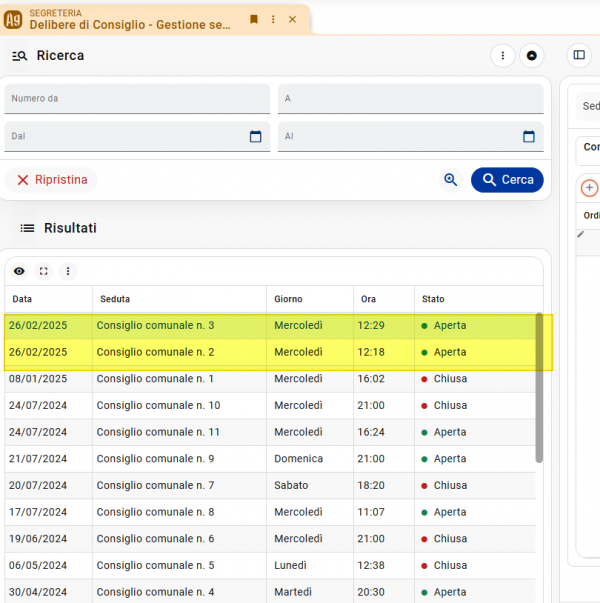Image resolution: width=600 pixels, height=603 pixels.
Task: Select row Consiglio comunale n. 11
Action: tap(270, 432)
